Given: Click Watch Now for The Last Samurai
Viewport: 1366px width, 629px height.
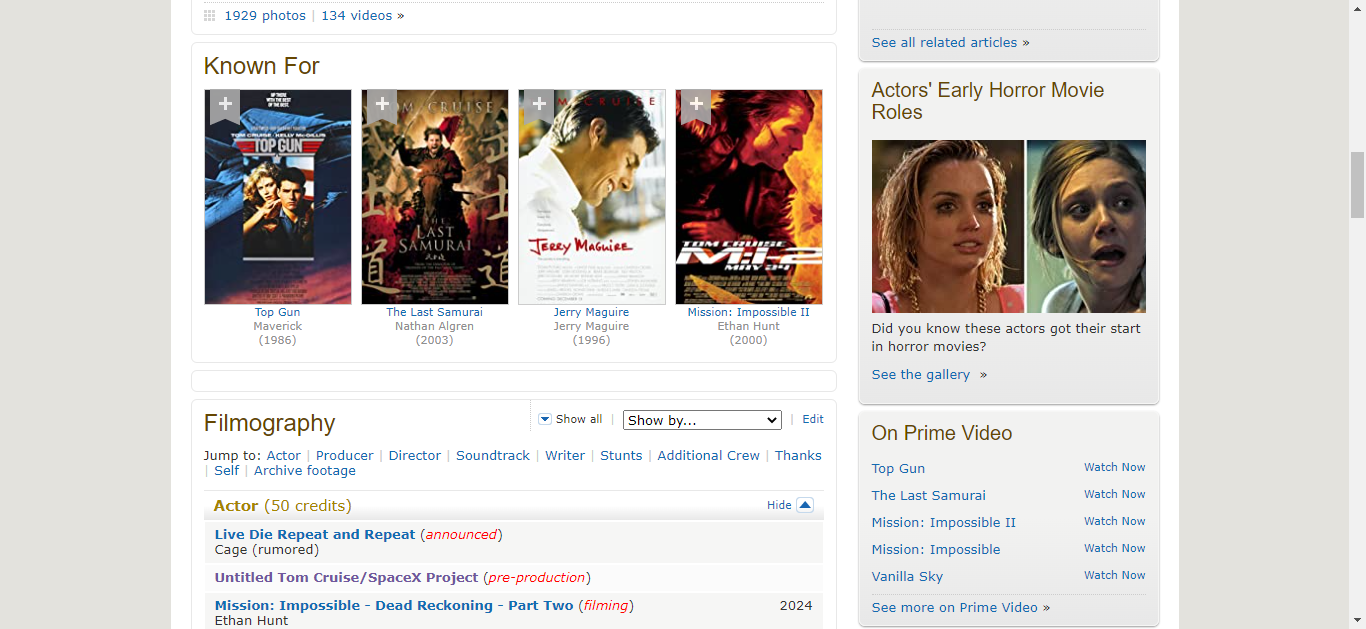Looking at the screenshot, I should [x=1115, y=494].
